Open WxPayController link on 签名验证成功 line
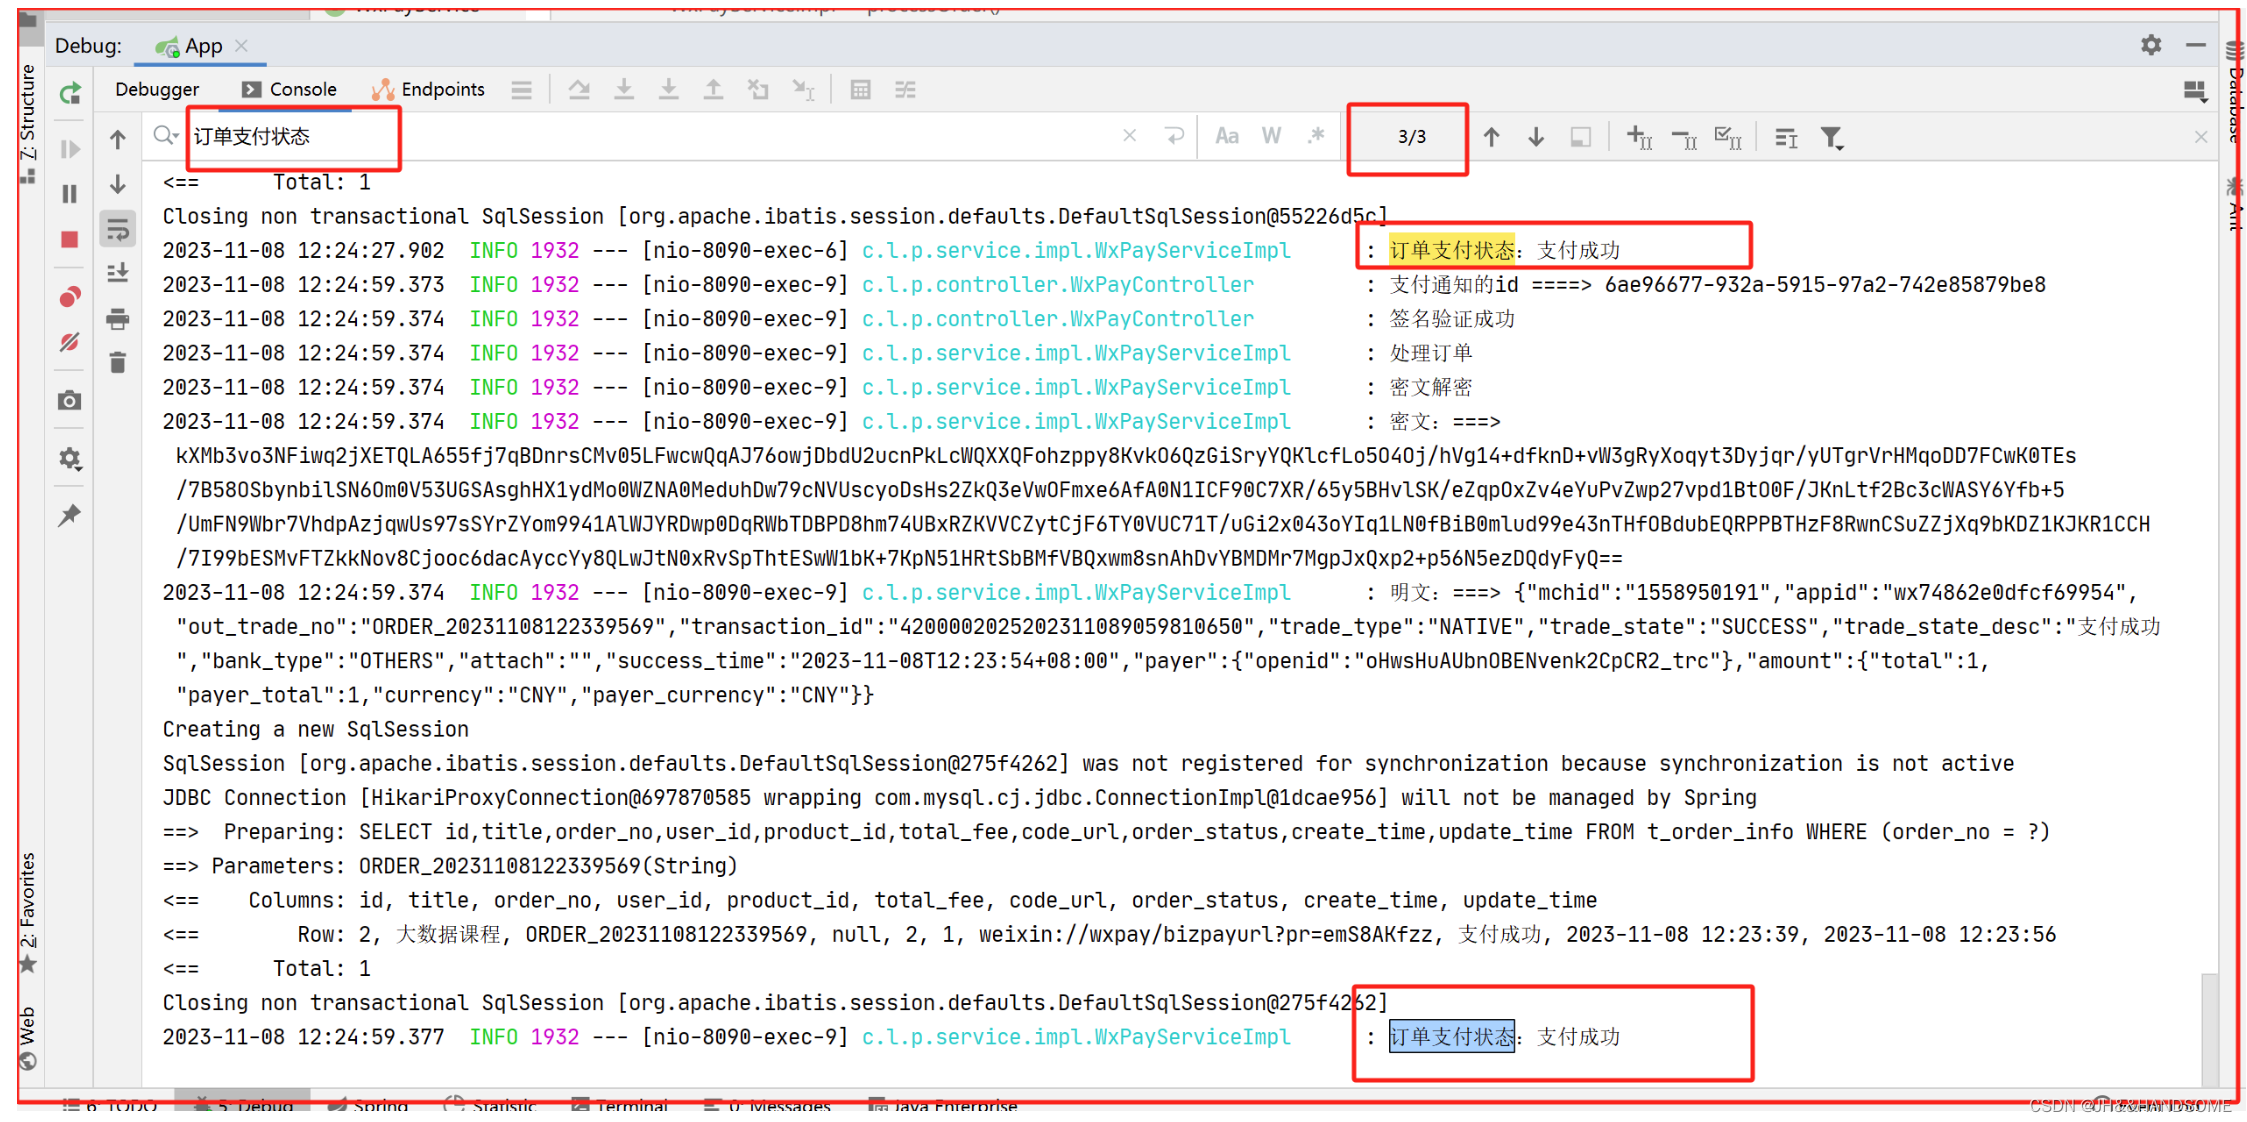Image resolution: width=2247 pixels, height=1122 pixels. (x=1058, y=319)
